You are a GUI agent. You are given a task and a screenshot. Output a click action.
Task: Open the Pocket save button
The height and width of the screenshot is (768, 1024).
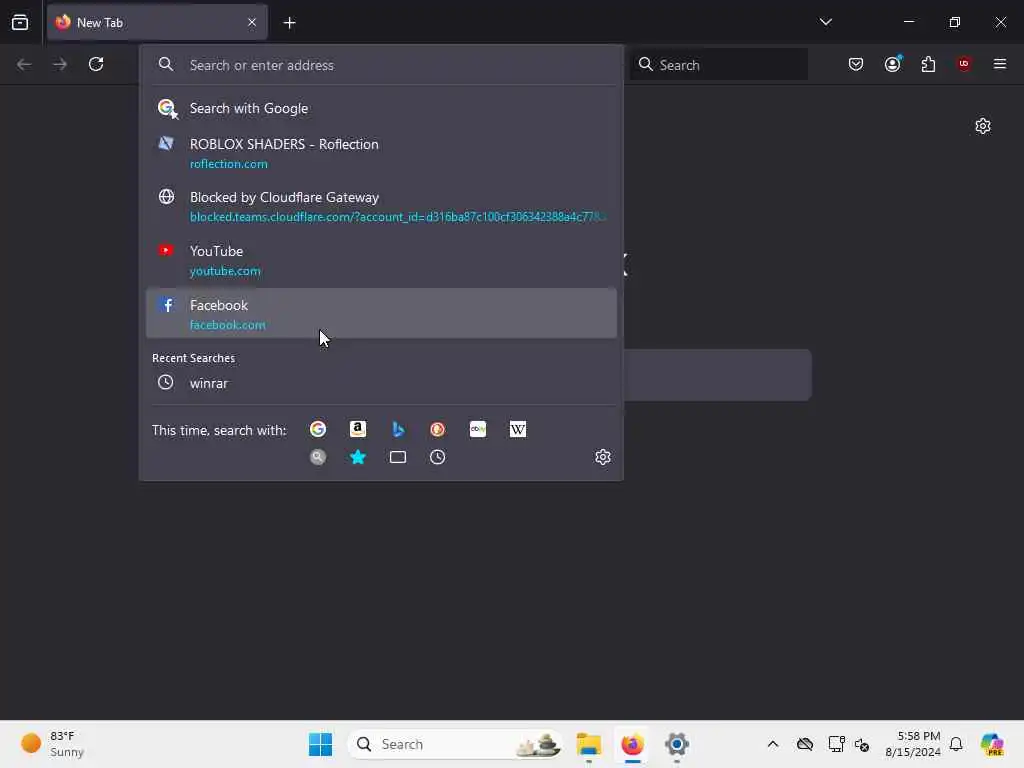[856, 64]
